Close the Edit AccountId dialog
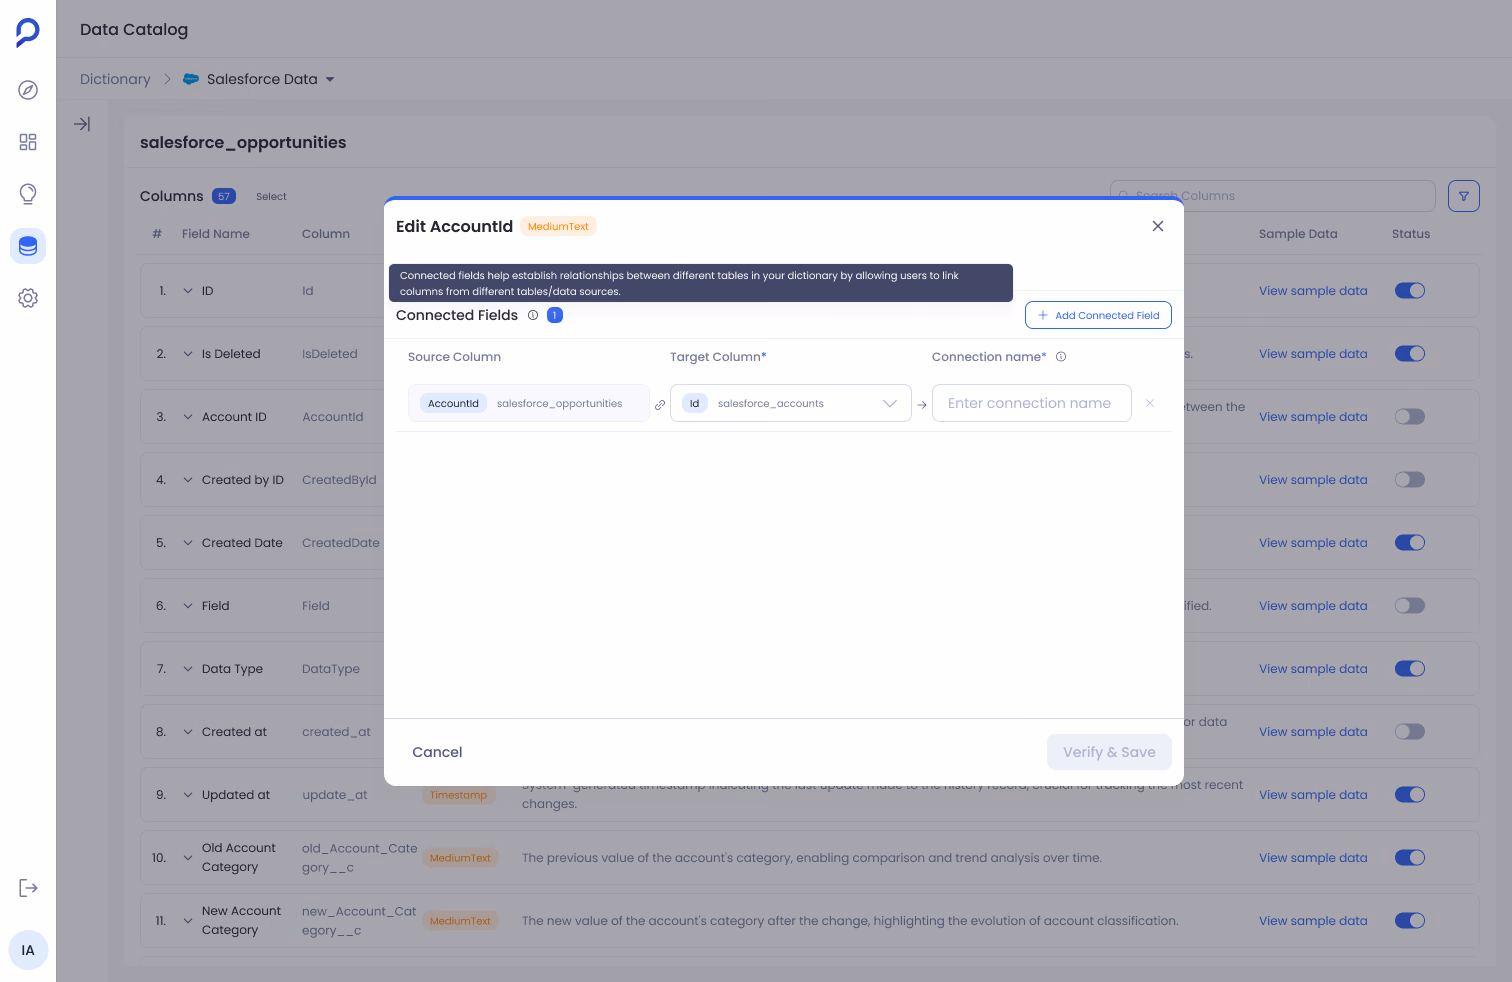Screen dimensions: 1512x982 (x=1158, y=226)
